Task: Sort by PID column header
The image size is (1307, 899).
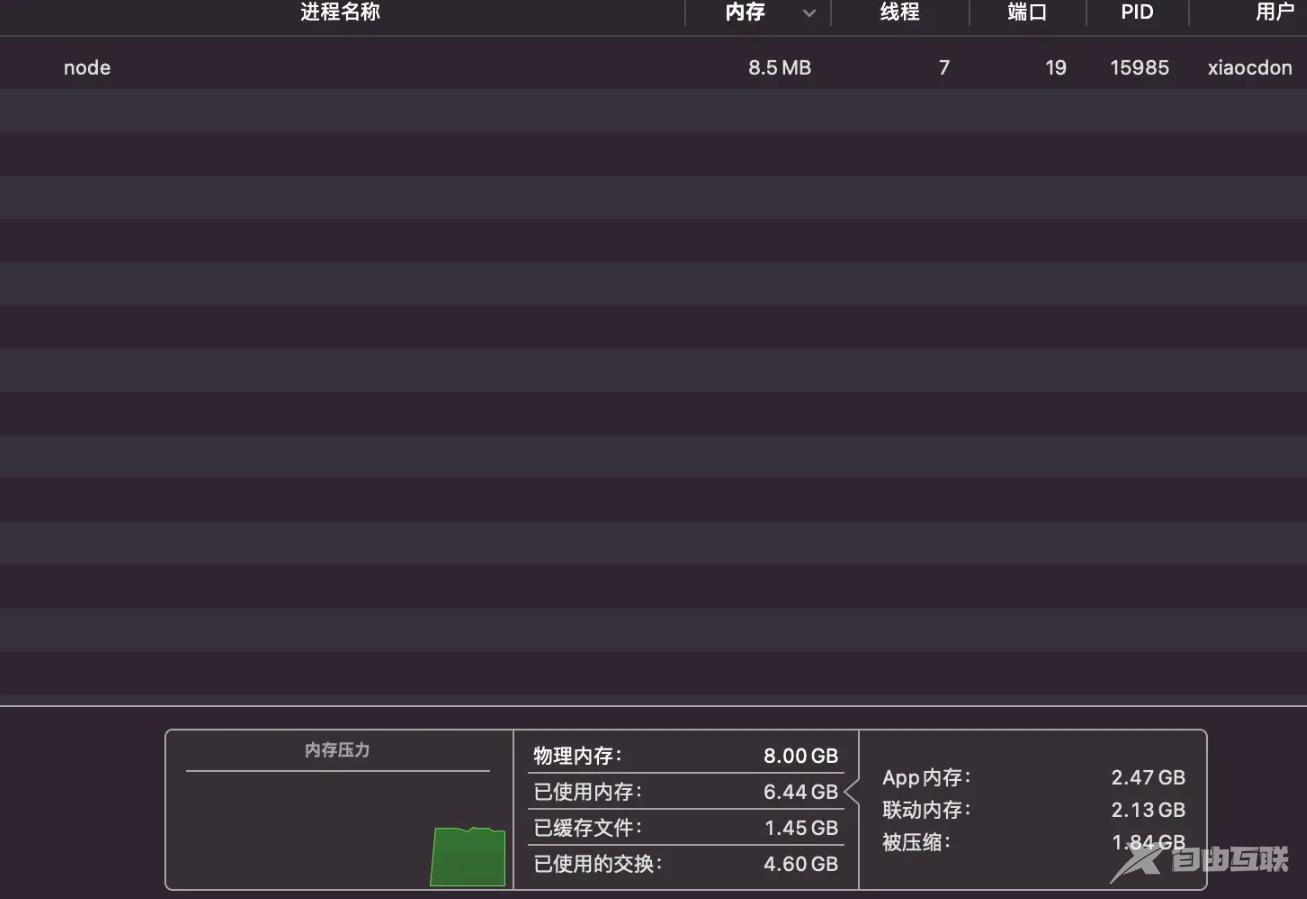Action: pos(1137,13)
